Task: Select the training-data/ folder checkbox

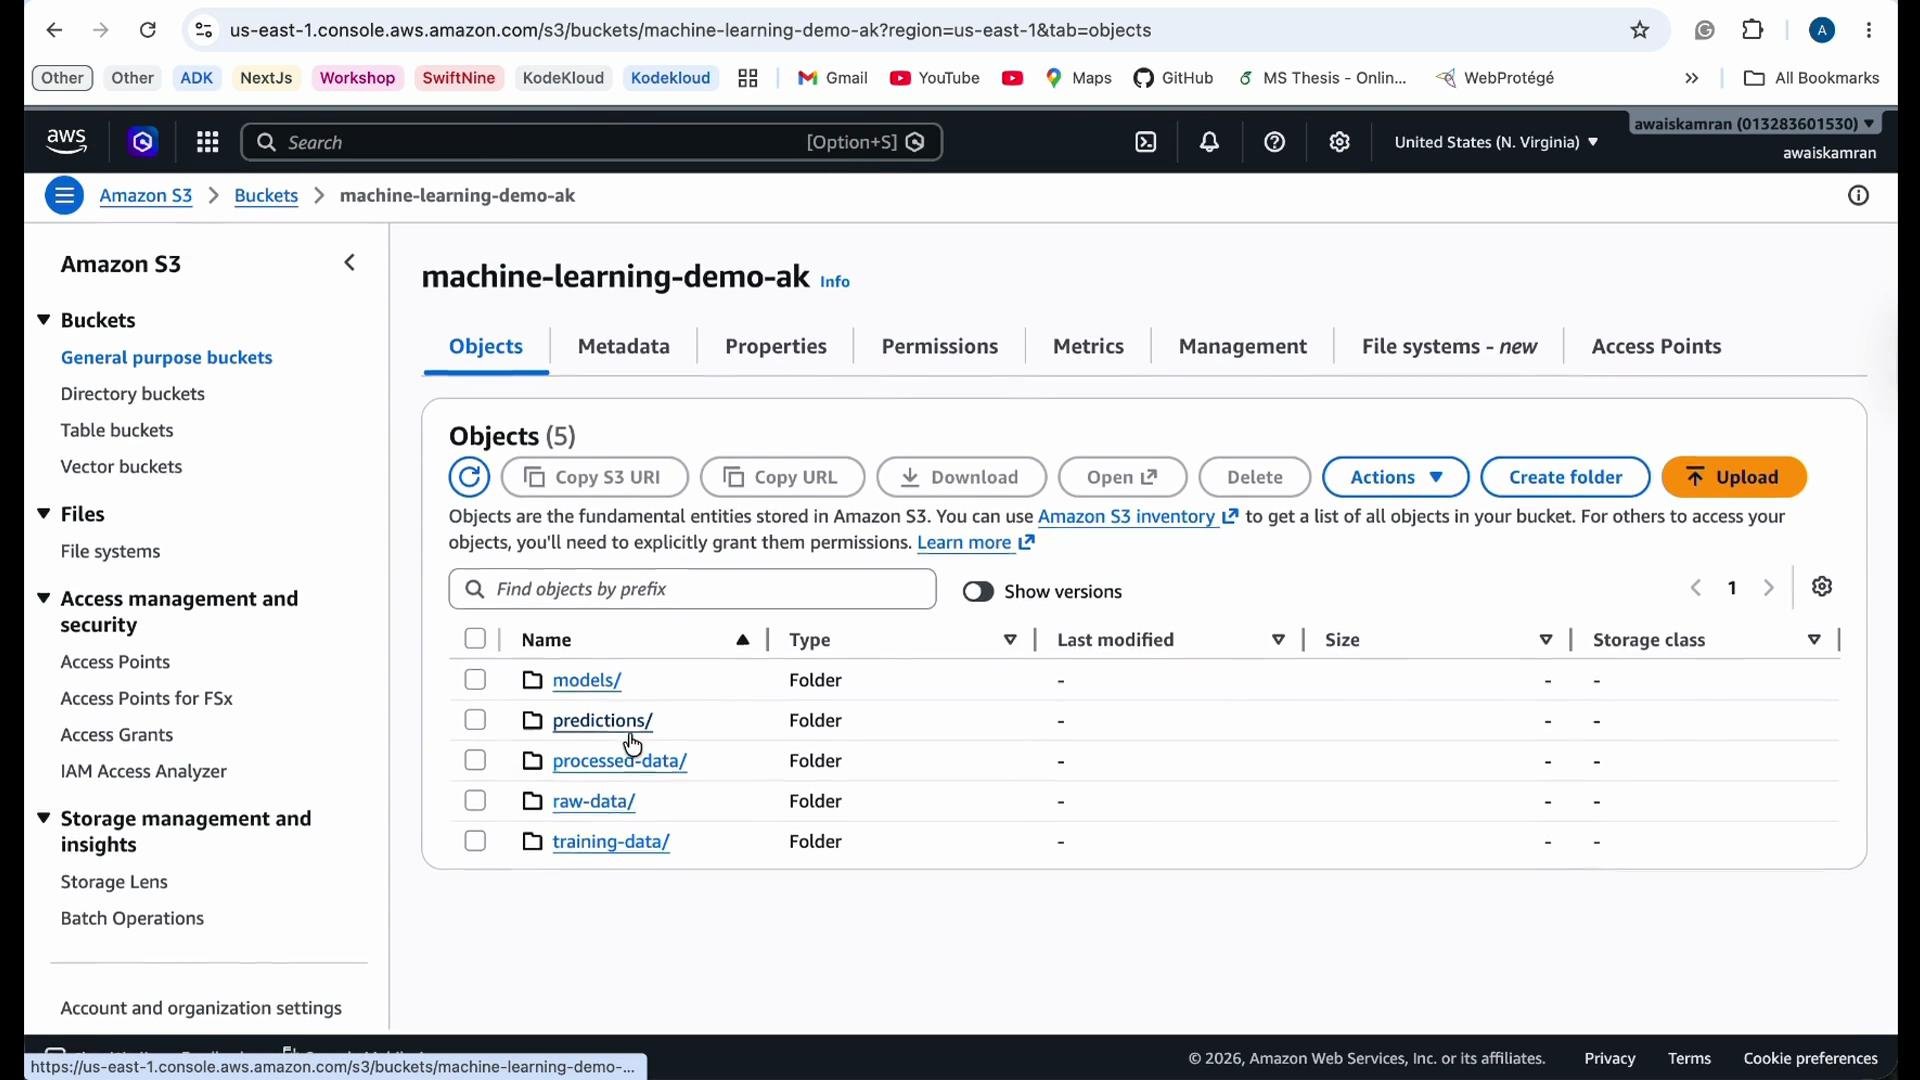Action: 476,843
